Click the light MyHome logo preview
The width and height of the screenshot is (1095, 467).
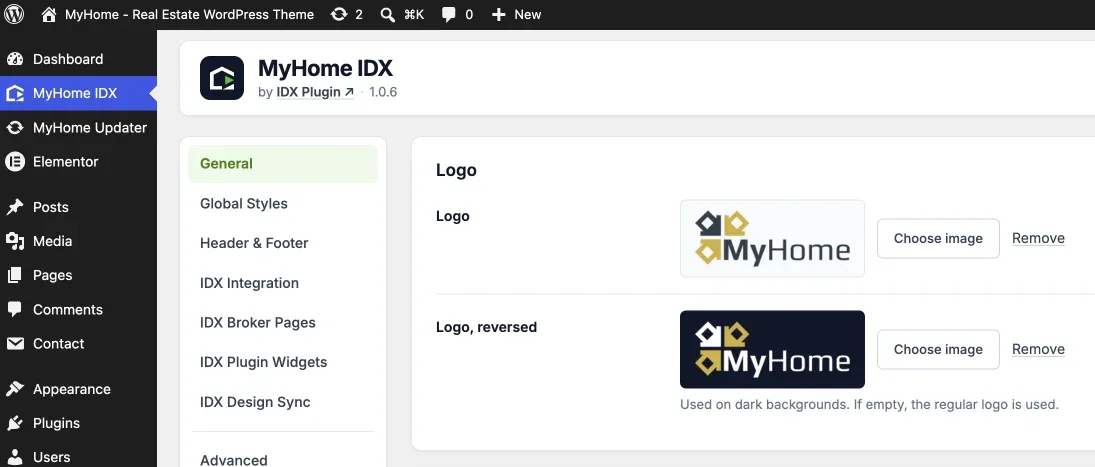coord(772,239)
